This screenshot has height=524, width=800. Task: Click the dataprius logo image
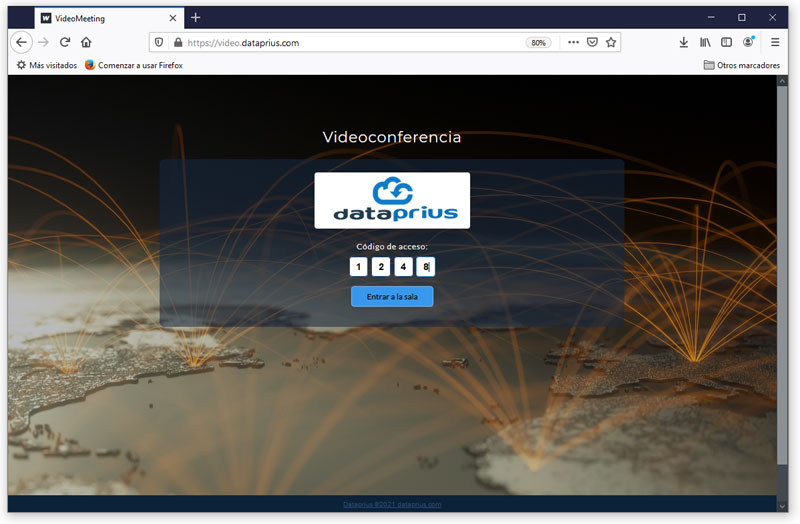[x=392, y=201]
